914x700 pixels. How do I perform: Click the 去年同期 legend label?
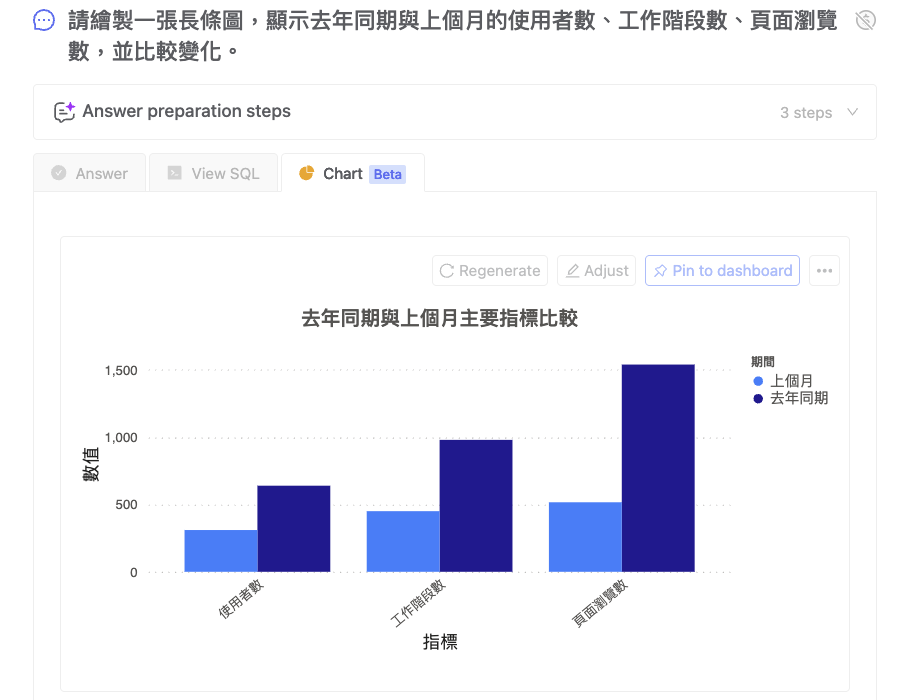tap(799, 399)
